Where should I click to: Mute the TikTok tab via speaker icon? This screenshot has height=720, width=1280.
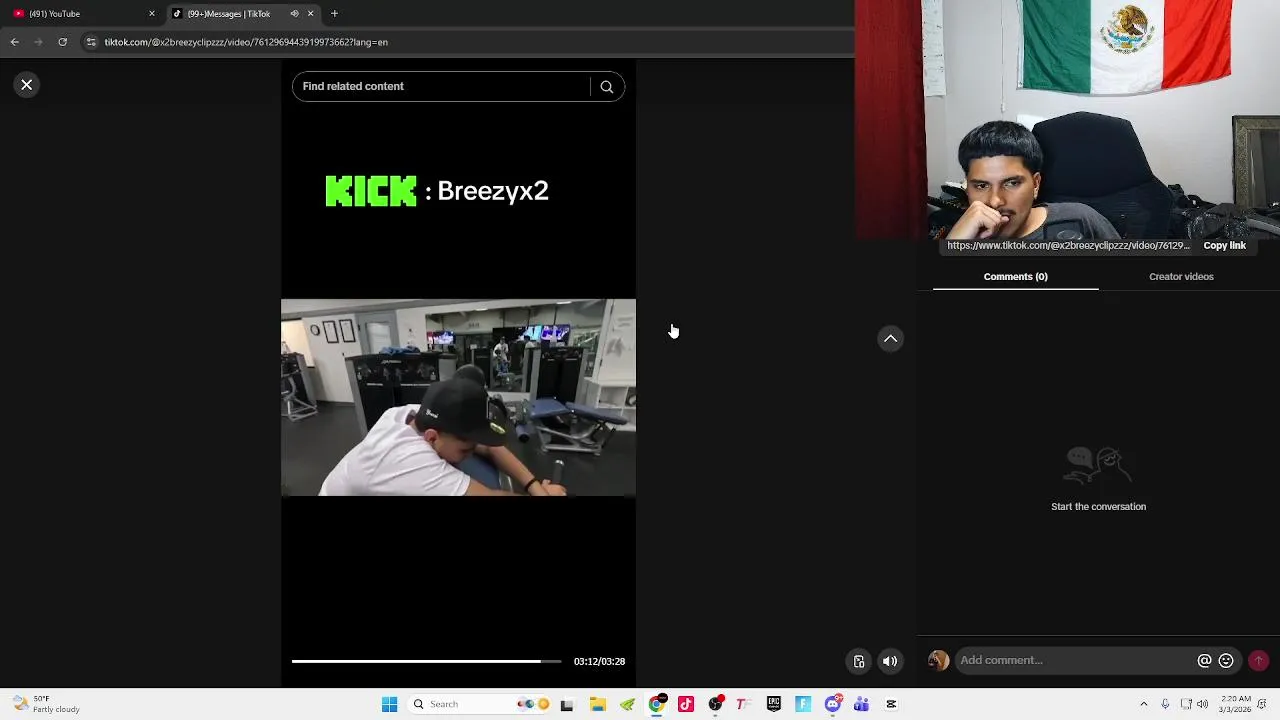click(x=294, y=14)
